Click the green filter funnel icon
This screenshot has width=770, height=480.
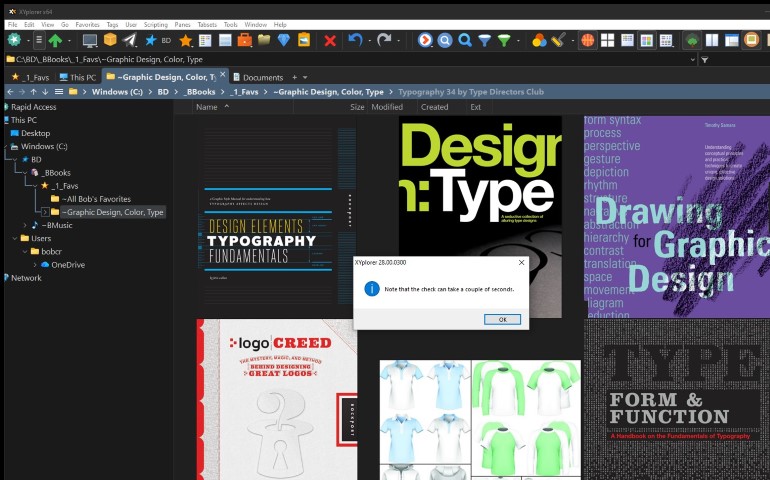tap(504, 41)
